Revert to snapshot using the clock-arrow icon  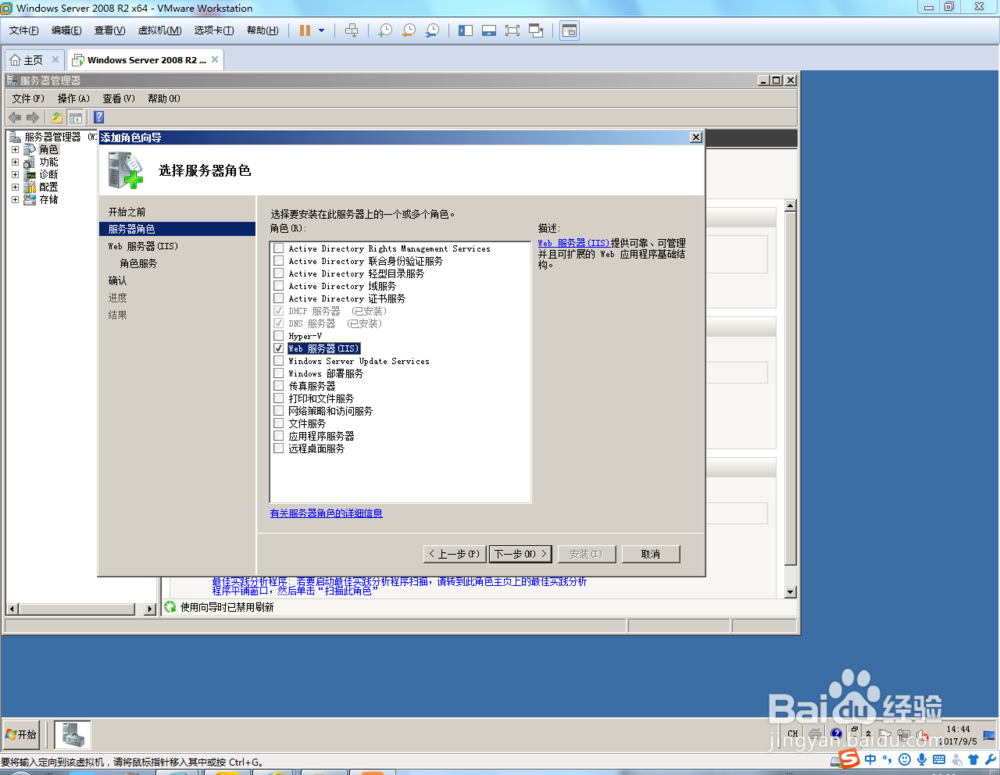[x=408, y=31]
